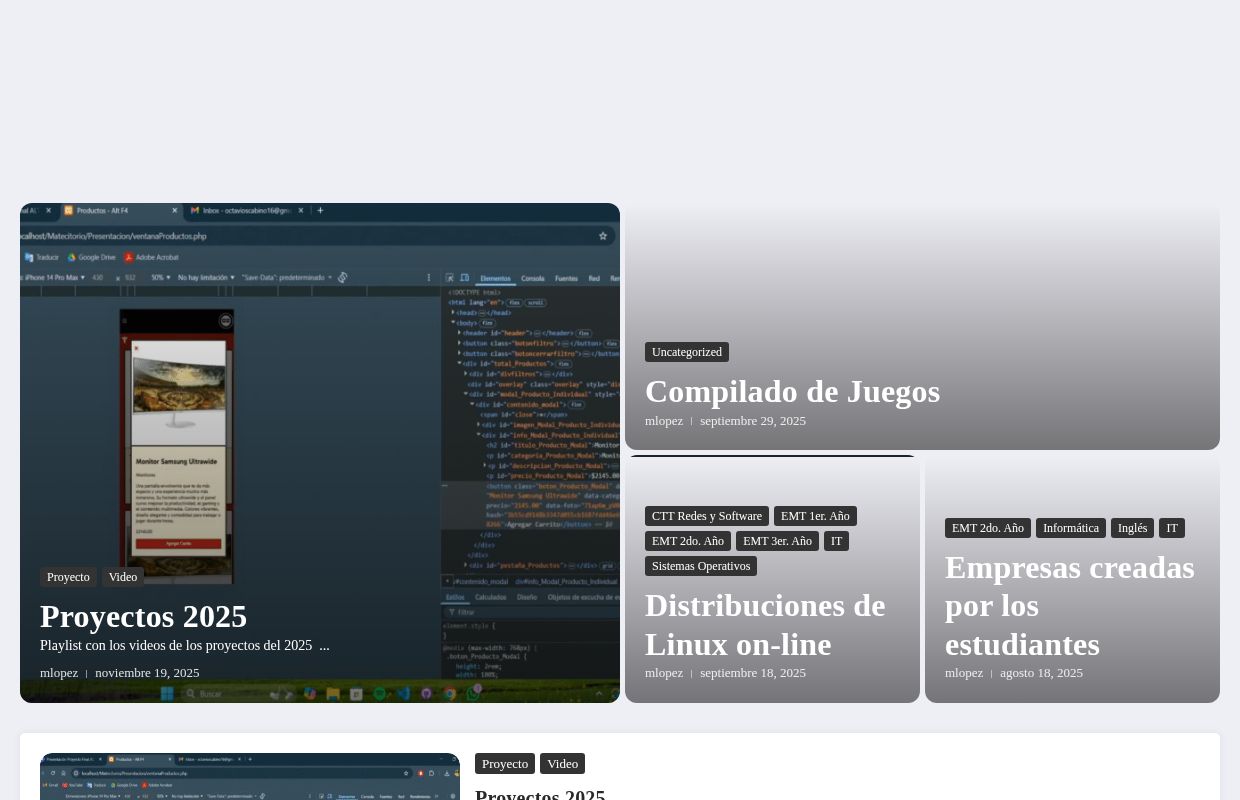The width and height of the screenshot is (1240, 800).
Task: Toggle the device toolbar in DevTools
Action: click(x=463, y=277)
